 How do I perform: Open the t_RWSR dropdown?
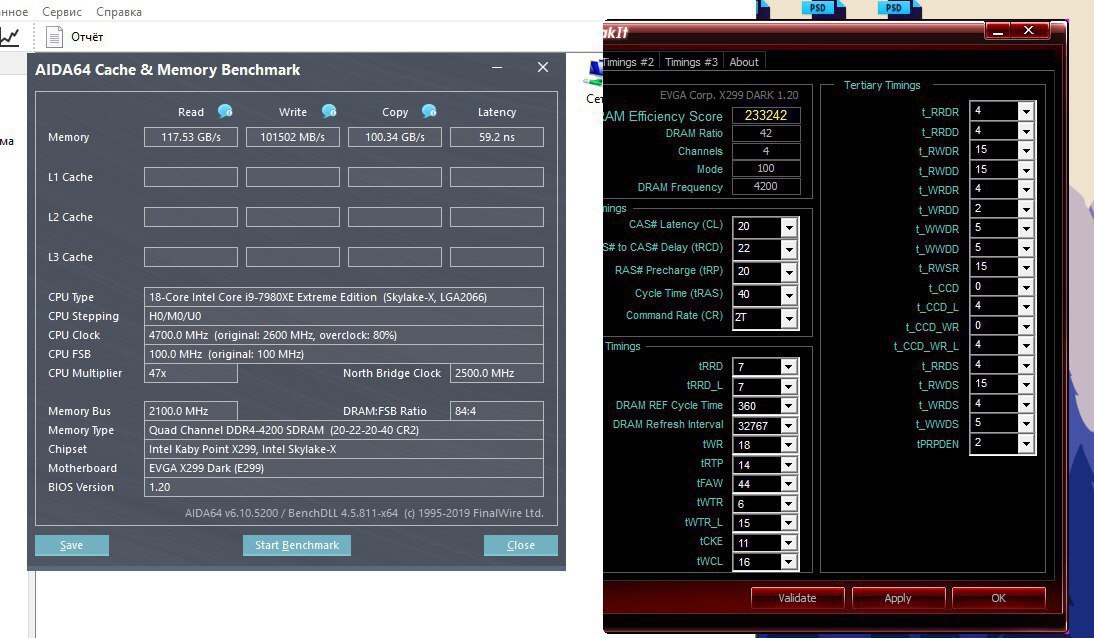tap(1026, 267)
